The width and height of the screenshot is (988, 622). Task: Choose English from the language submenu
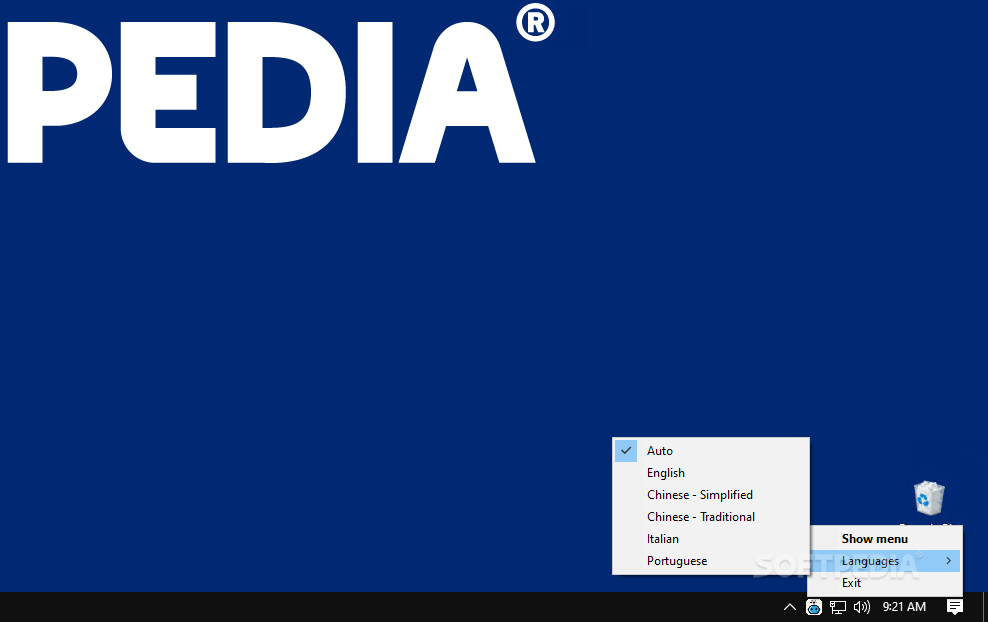[x=711, y=473]
